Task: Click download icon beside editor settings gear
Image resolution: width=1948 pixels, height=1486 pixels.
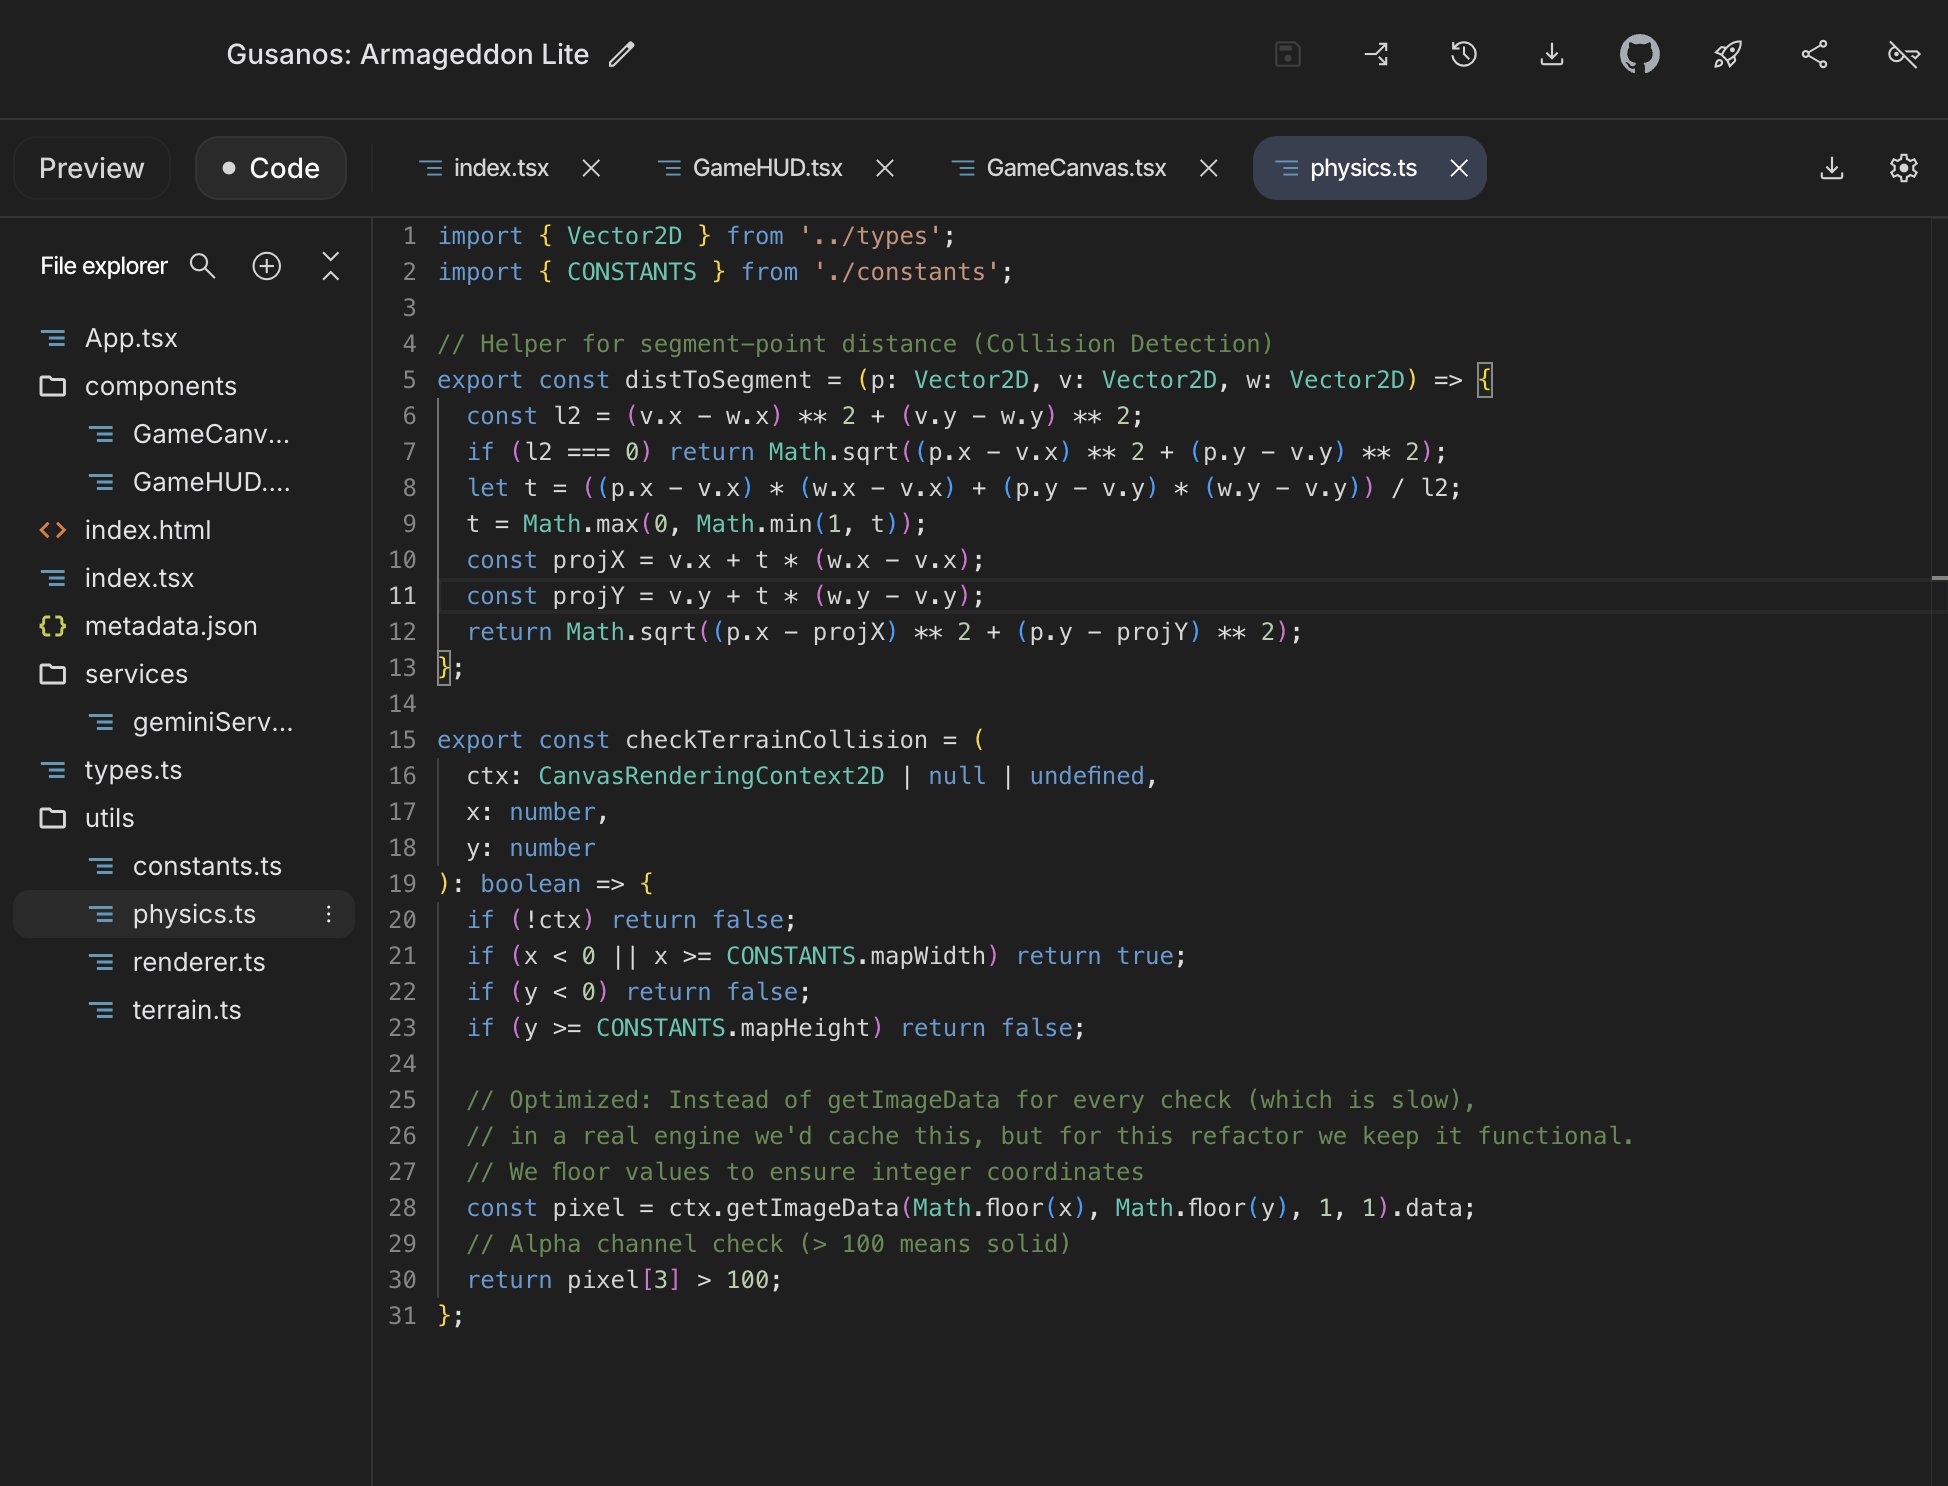Action: coord(1831,168)
